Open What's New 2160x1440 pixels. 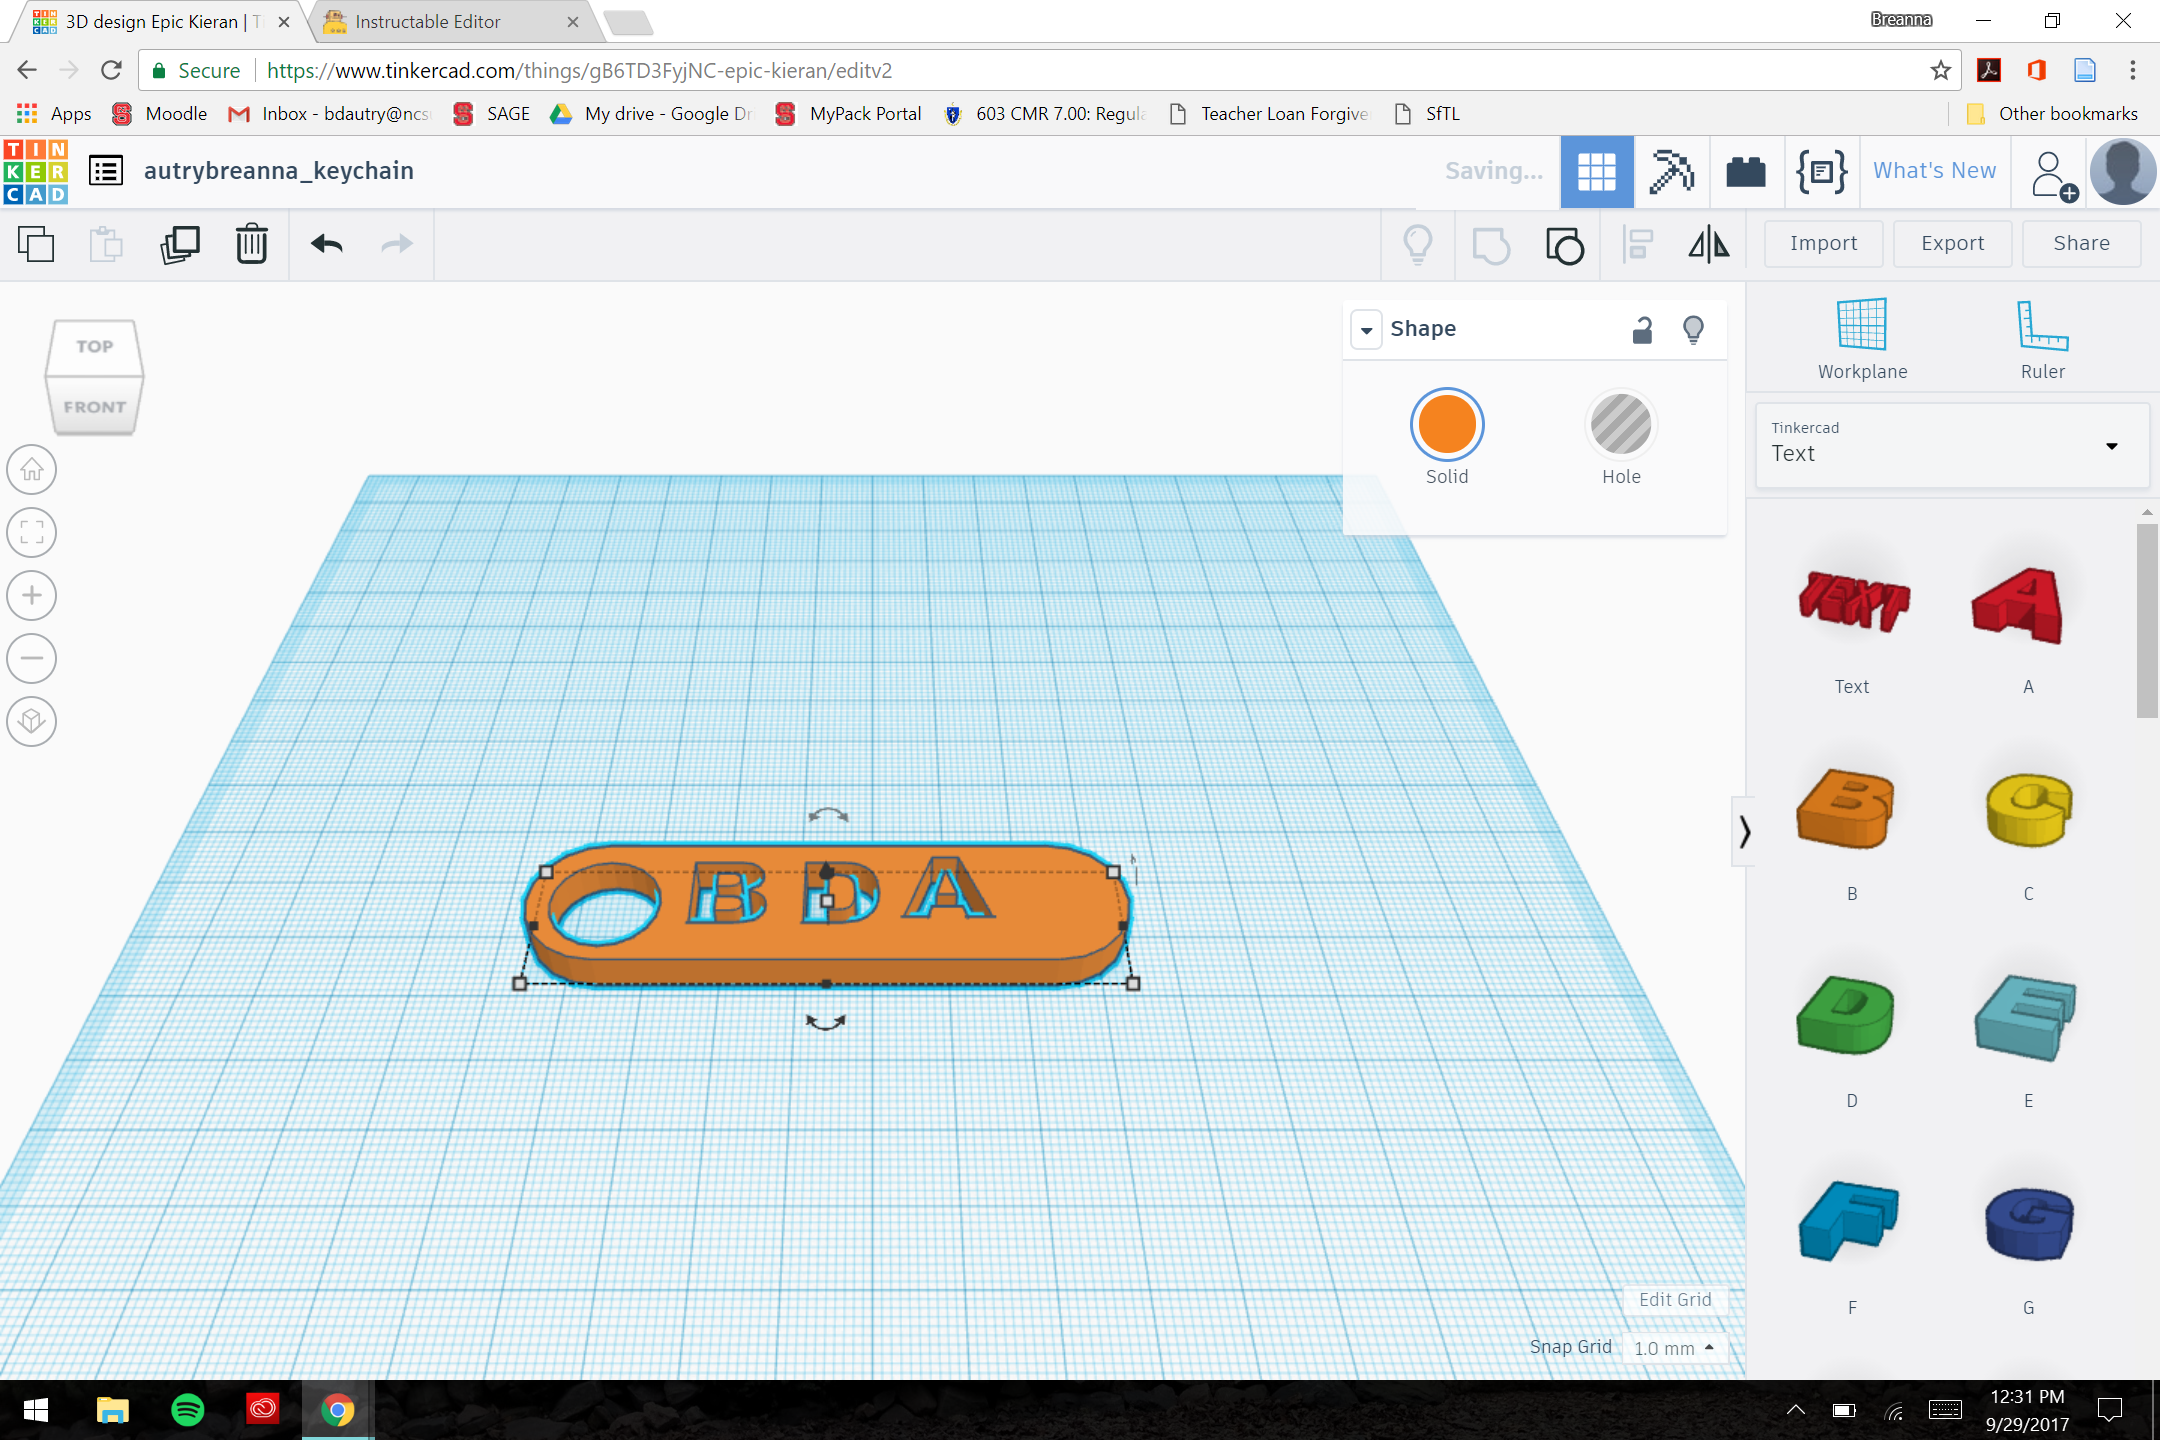tap(1933, 171)
